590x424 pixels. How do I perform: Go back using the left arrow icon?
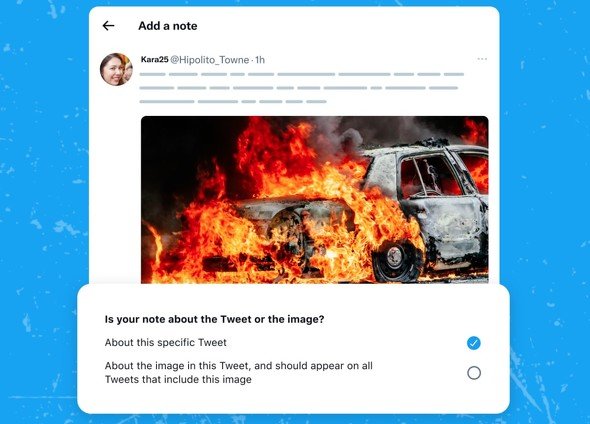coord(108,26)
